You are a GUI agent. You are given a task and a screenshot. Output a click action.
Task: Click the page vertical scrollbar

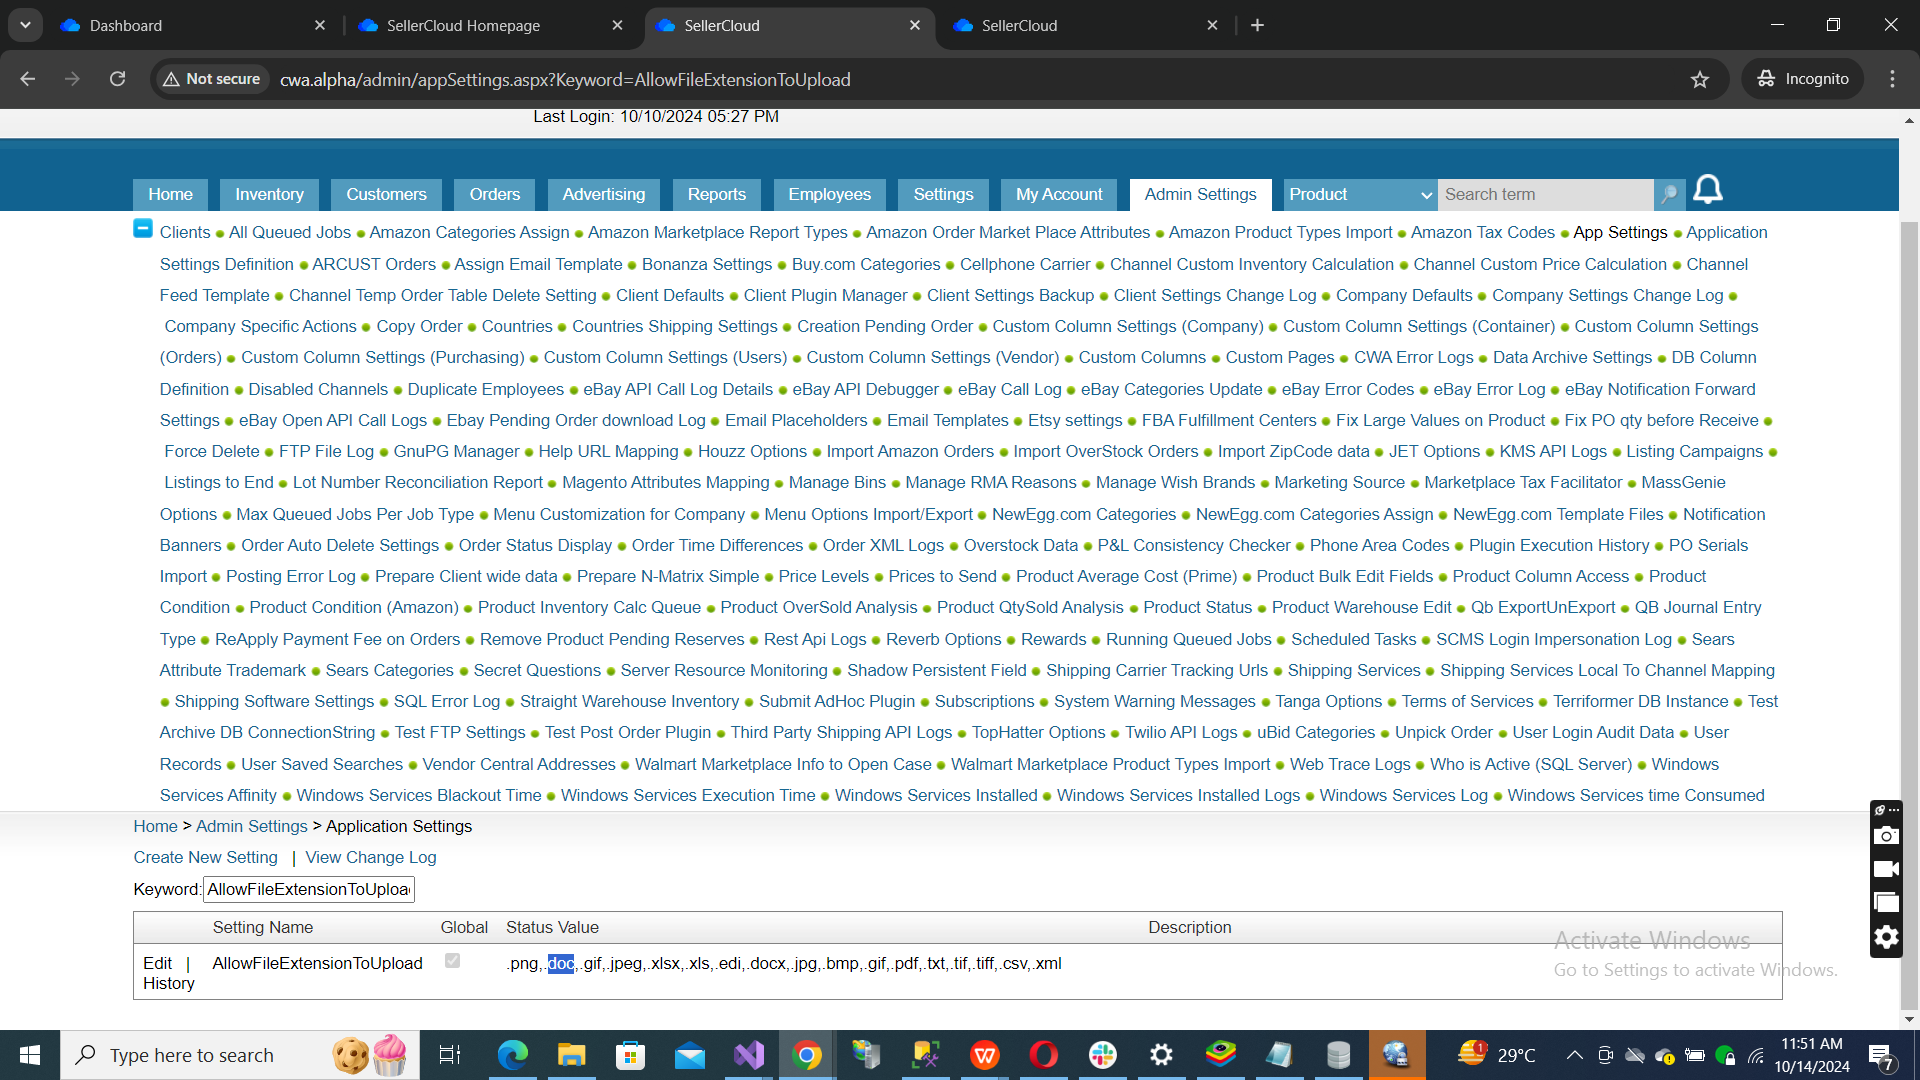coord(1909,600)
